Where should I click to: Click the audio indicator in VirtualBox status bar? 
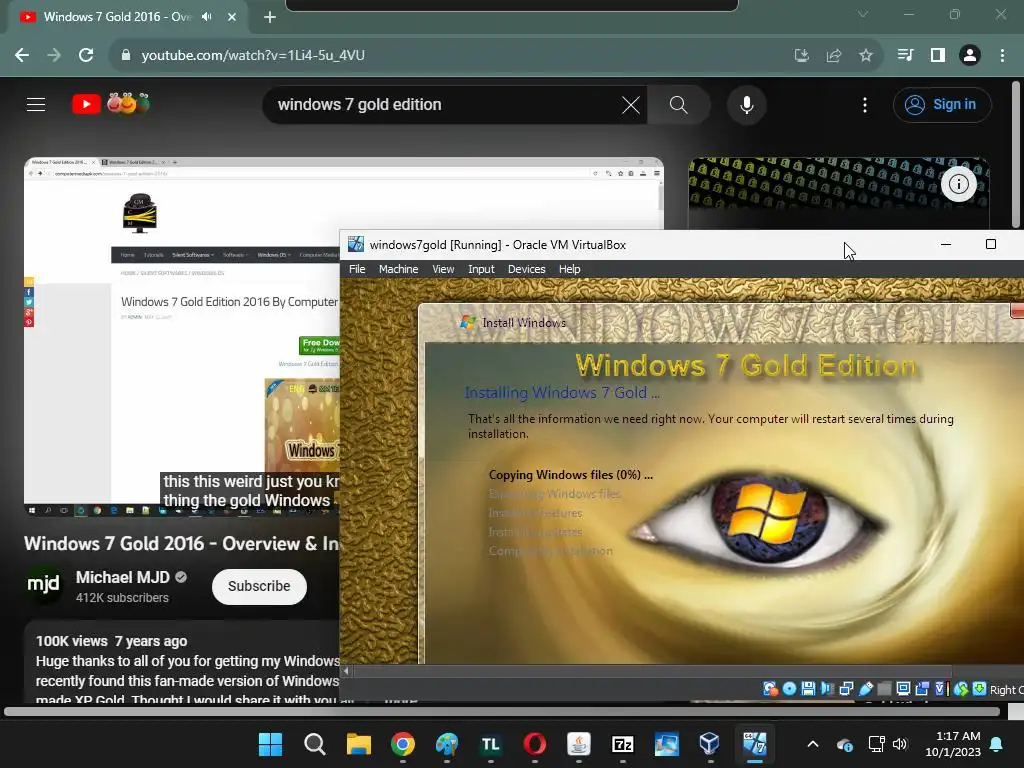coord(827,688)
